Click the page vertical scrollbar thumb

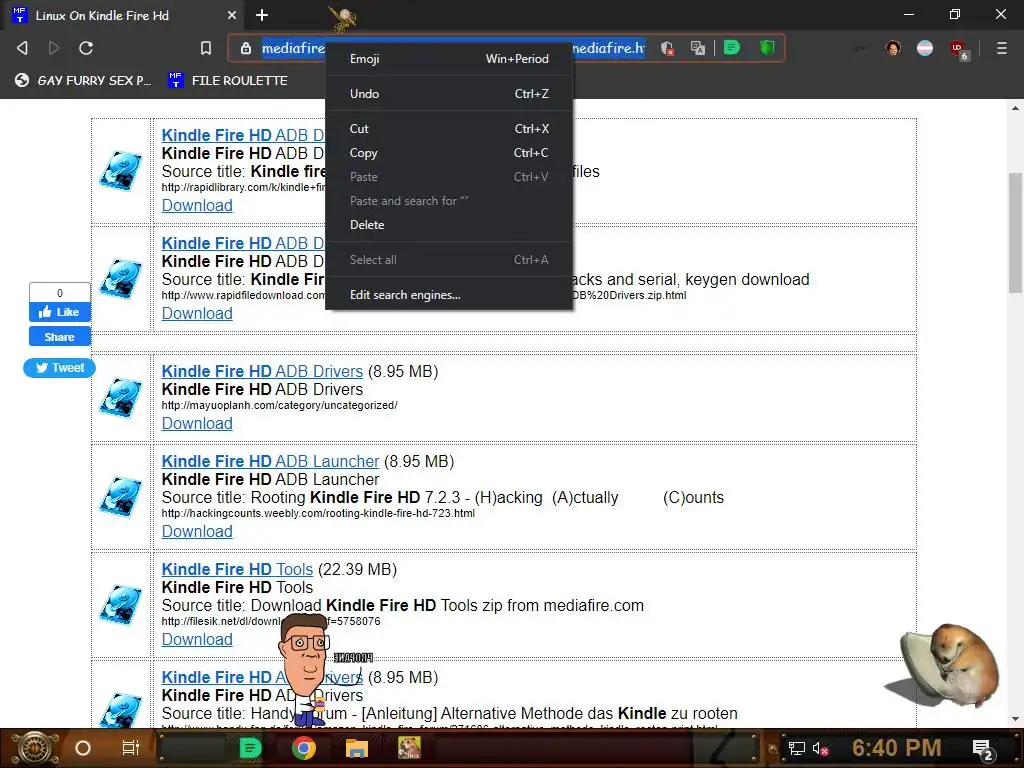[1015, 232]
